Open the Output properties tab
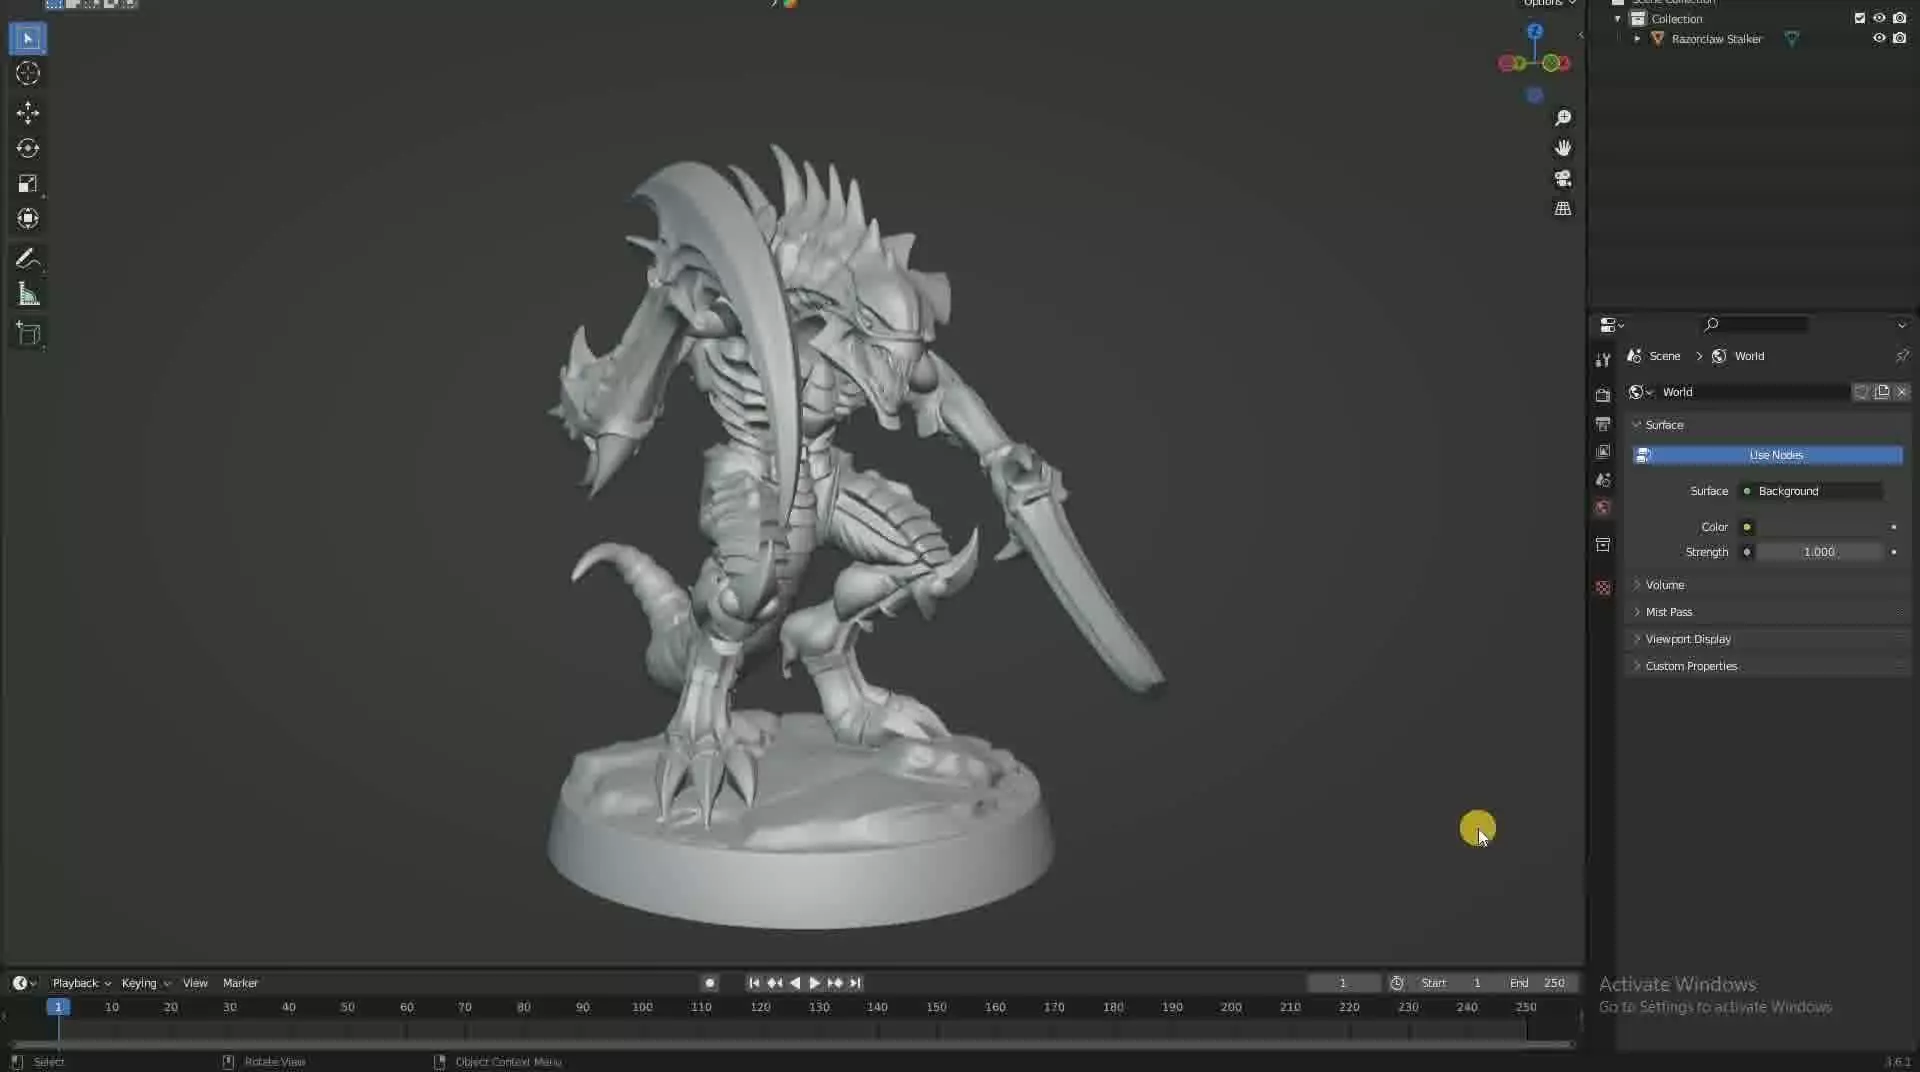The image size is (1920, 1072). point(1603,424)
